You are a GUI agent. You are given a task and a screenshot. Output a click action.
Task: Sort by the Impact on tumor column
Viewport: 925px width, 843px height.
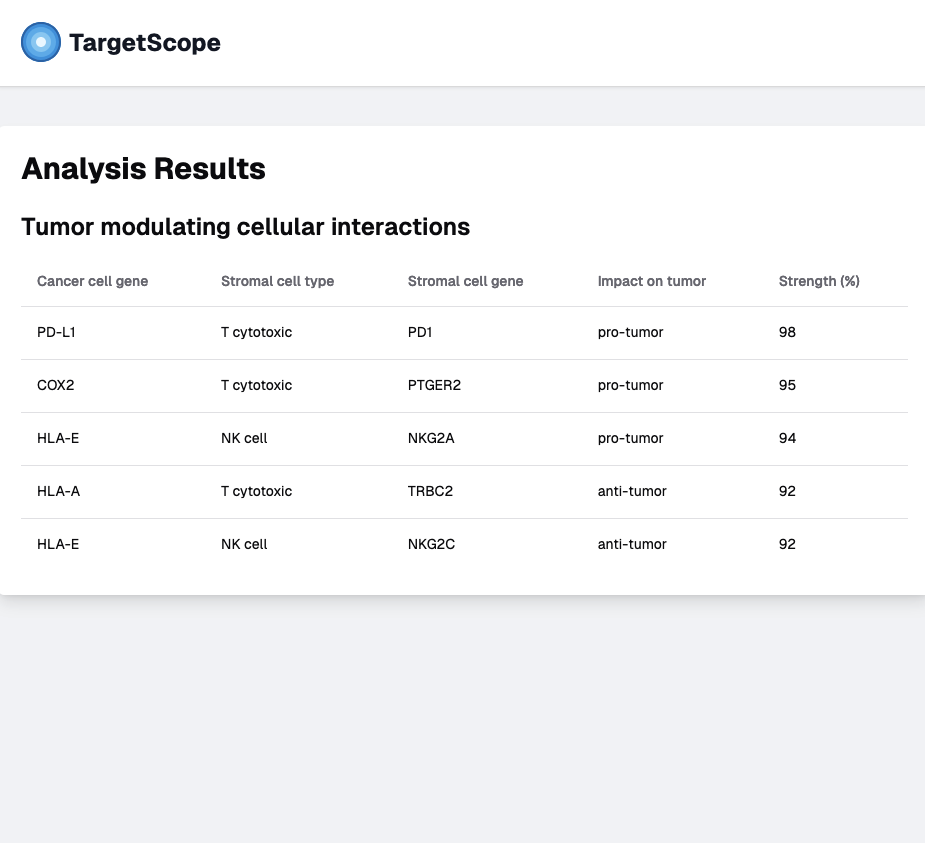coord(651,281)
